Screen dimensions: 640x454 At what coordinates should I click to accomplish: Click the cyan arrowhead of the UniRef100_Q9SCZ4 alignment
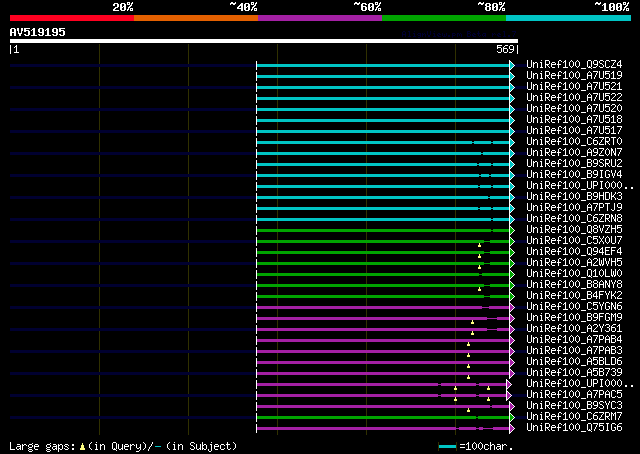click(512, 65)
